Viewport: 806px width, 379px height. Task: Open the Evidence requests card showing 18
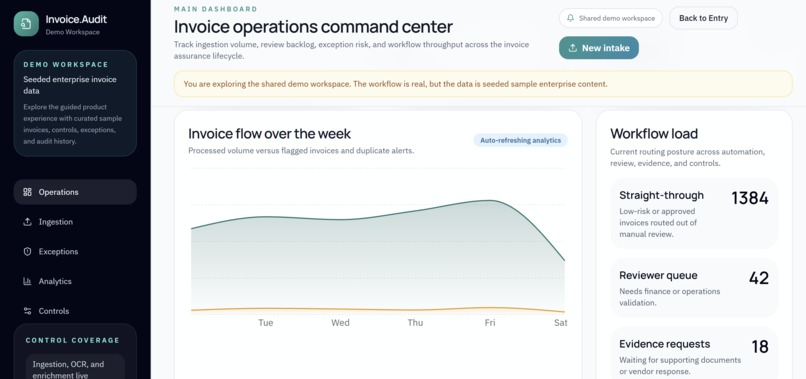pos(694,354)
